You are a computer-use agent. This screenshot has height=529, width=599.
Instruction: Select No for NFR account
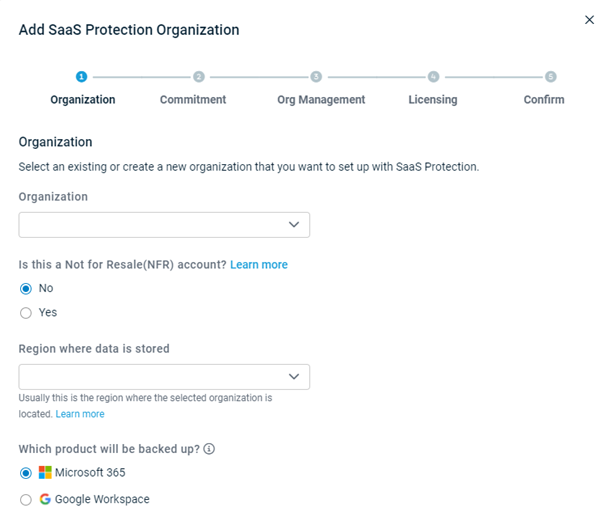(x=26, y=289)
